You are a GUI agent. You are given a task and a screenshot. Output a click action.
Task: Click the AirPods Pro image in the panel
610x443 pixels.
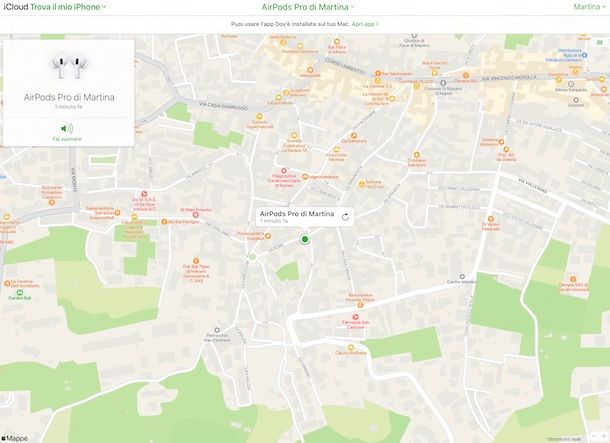coord(69,67)
